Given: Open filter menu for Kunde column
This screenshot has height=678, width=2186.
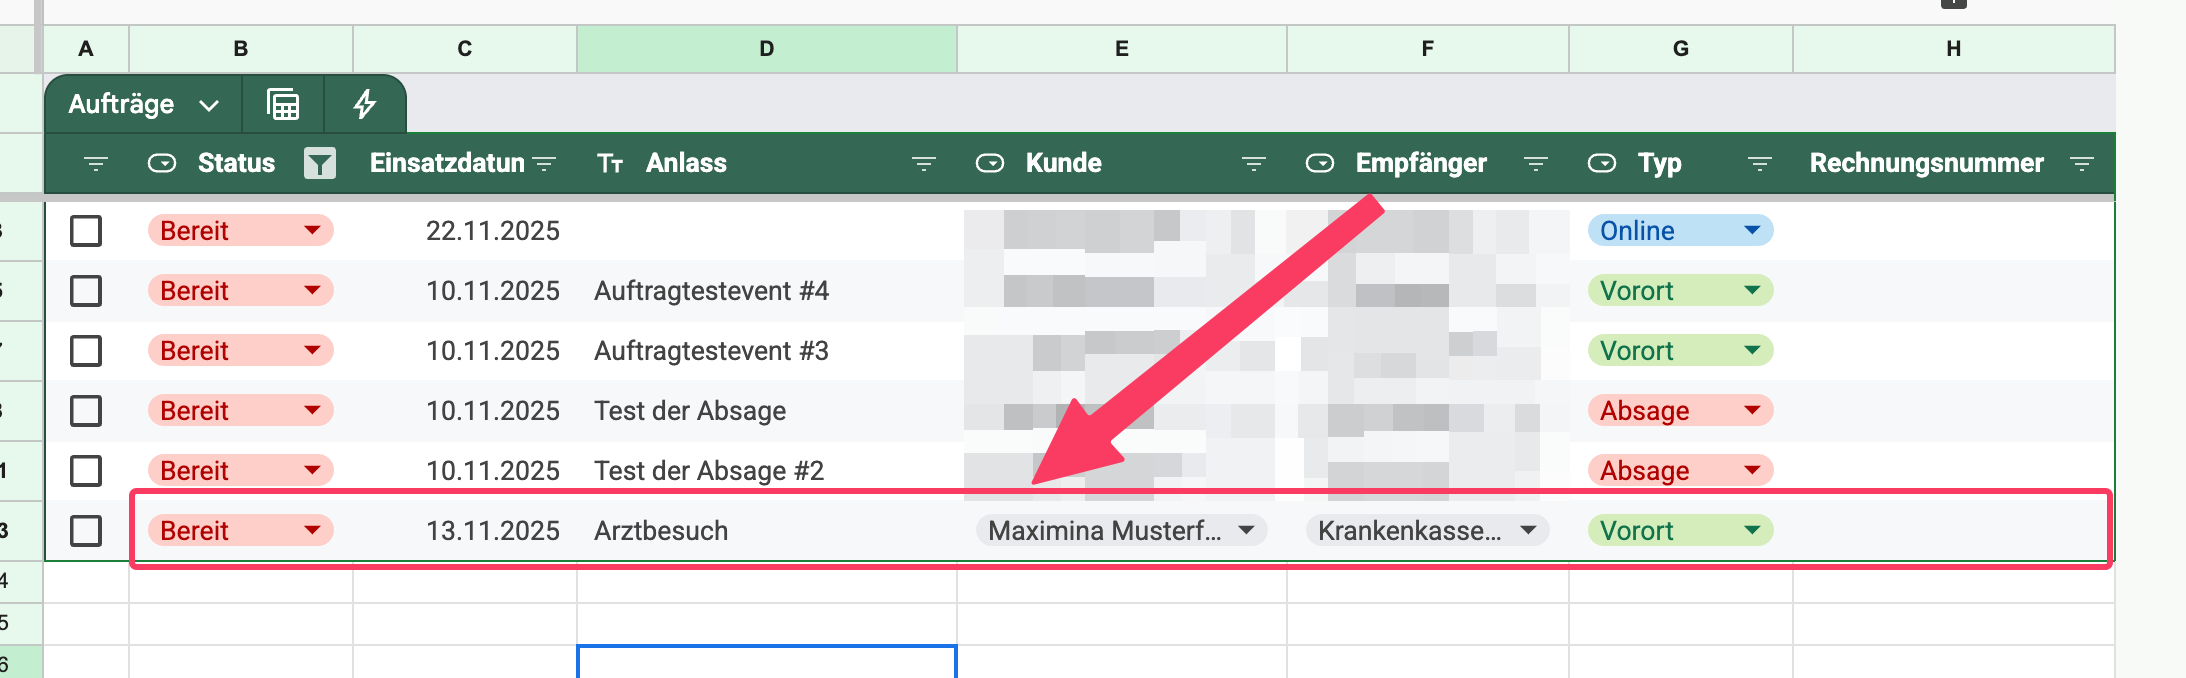Looking at the screenshot, I should point(1253,163).
